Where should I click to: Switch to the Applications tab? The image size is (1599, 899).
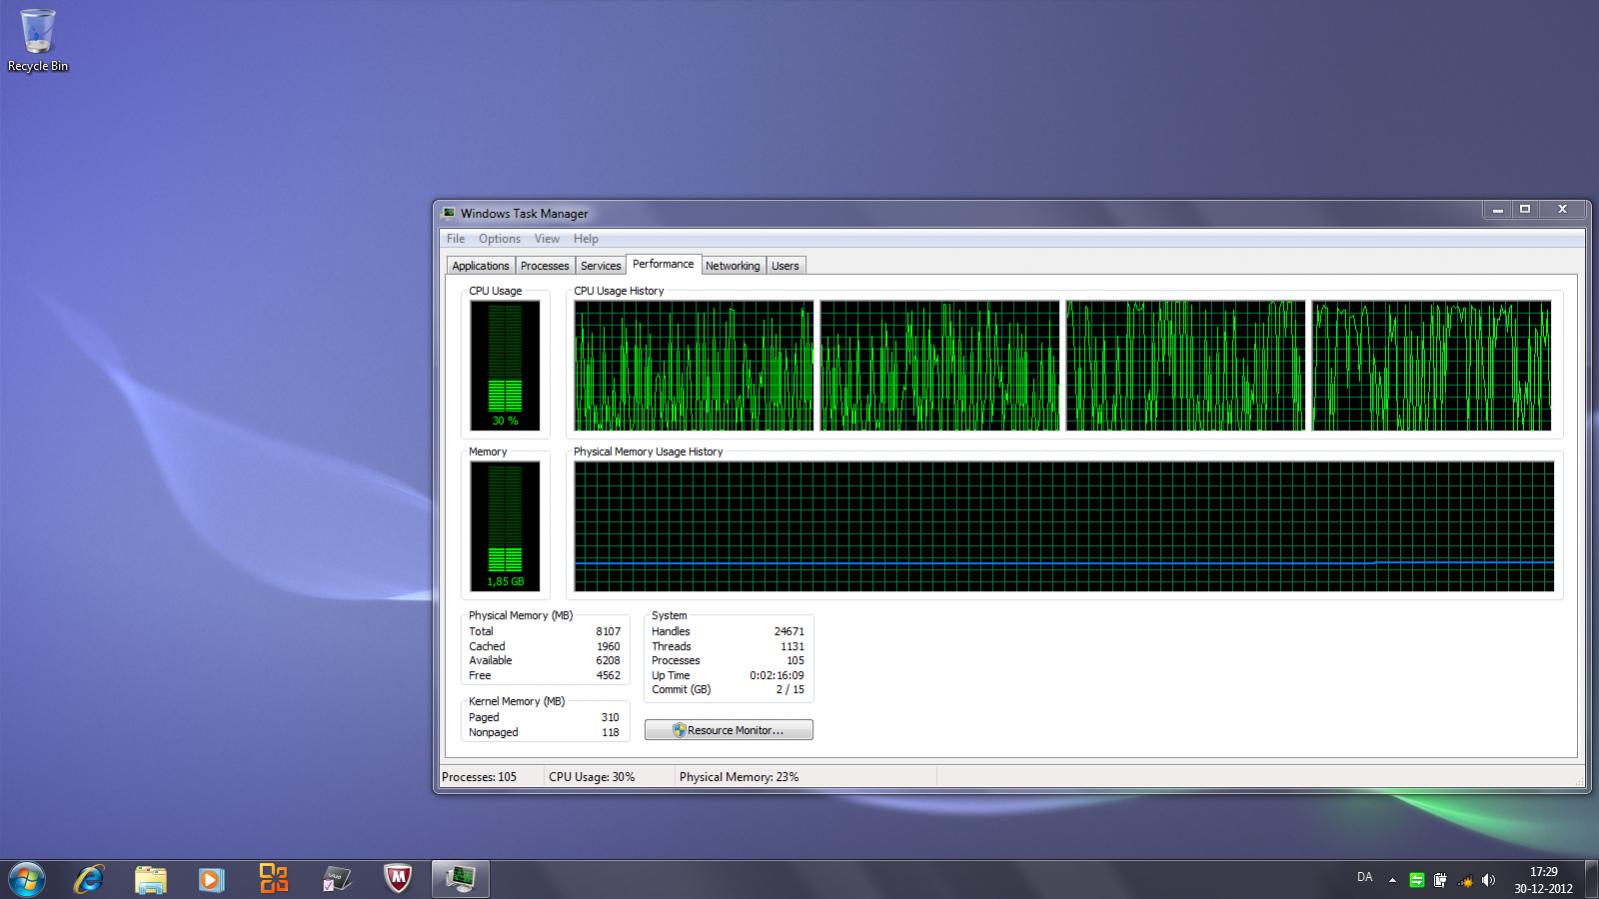(x=480, y=266)
